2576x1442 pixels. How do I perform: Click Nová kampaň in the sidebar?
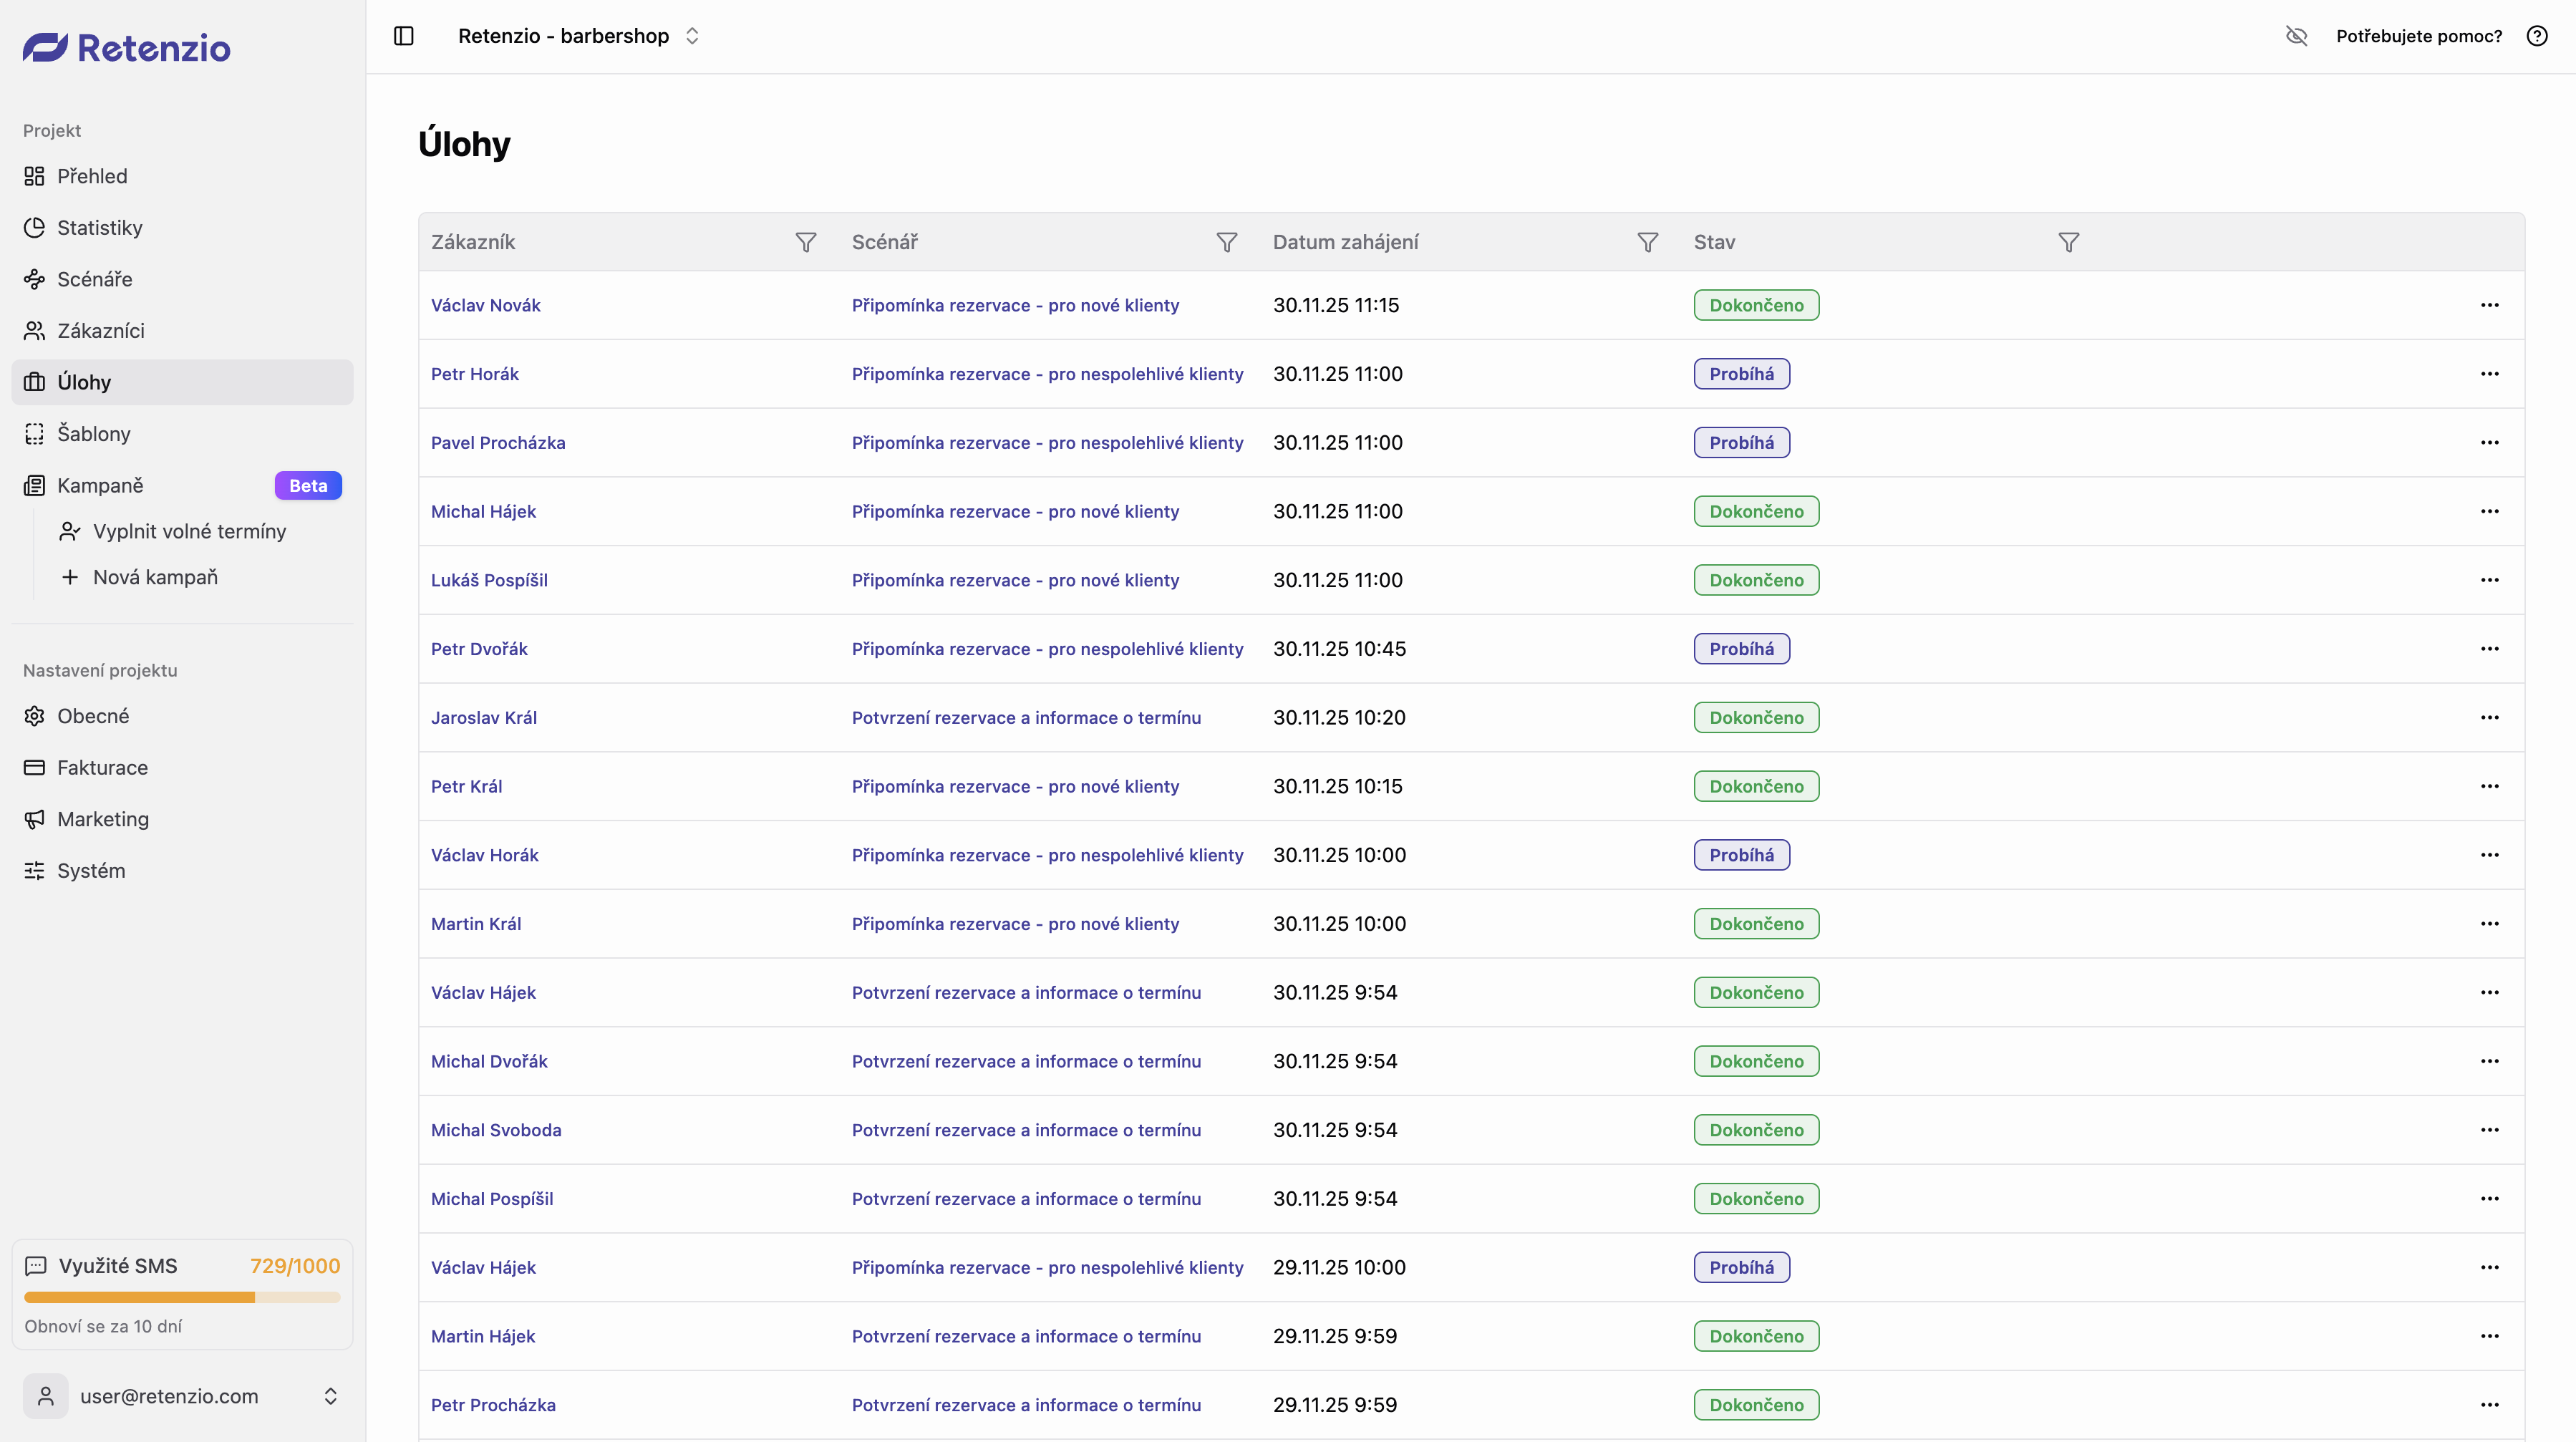pyautogui.click(x=155, y=577)
